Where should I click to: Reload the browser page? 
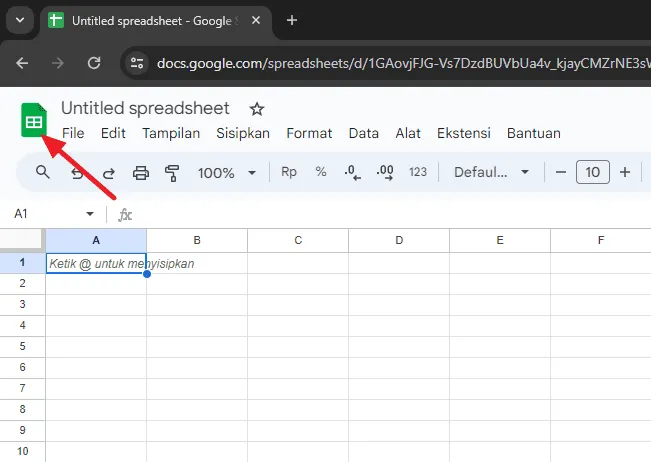click(94, 63)
